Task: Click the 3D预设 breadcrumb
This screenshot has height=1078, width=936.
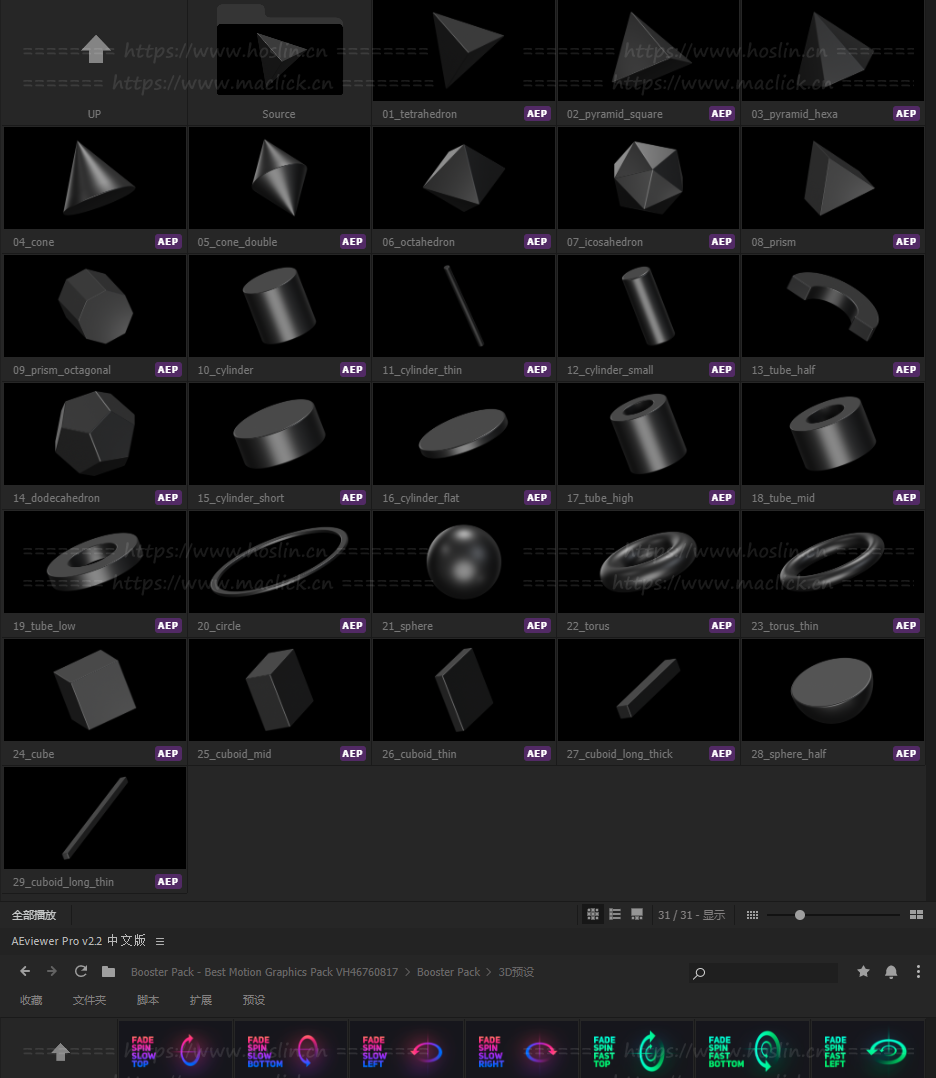Action: [x=516, y=972]
